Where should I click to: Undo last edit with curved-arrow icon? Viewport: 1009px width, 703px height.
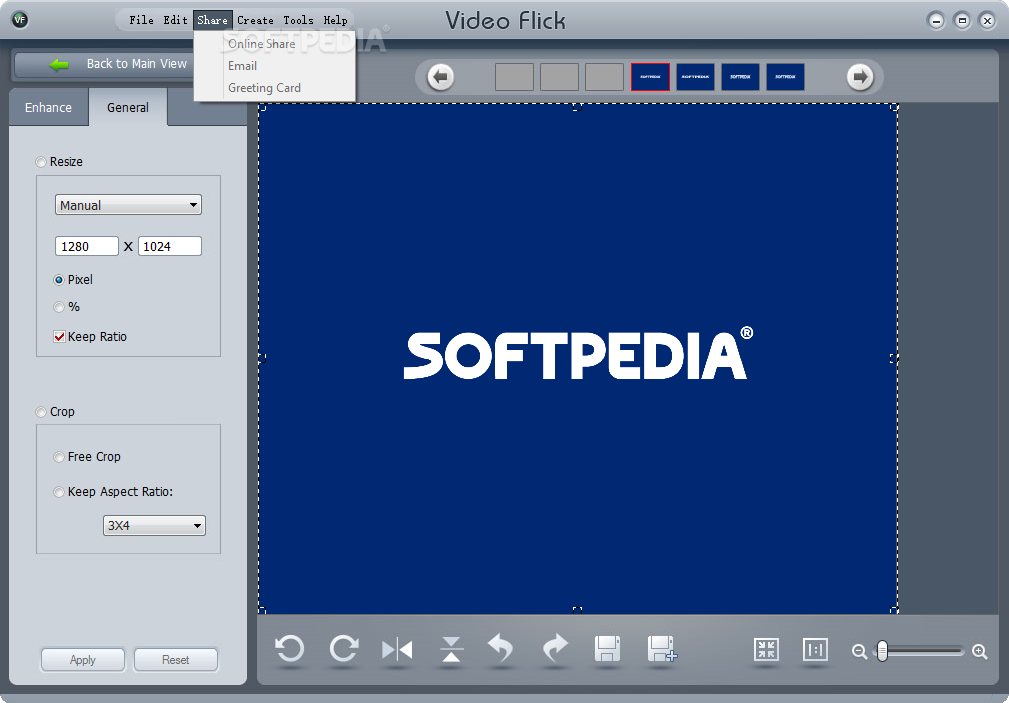(501, 648)
